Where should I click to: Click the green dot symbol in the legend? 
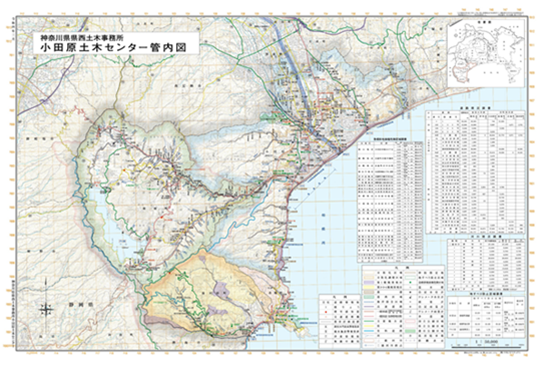point(410,282)
